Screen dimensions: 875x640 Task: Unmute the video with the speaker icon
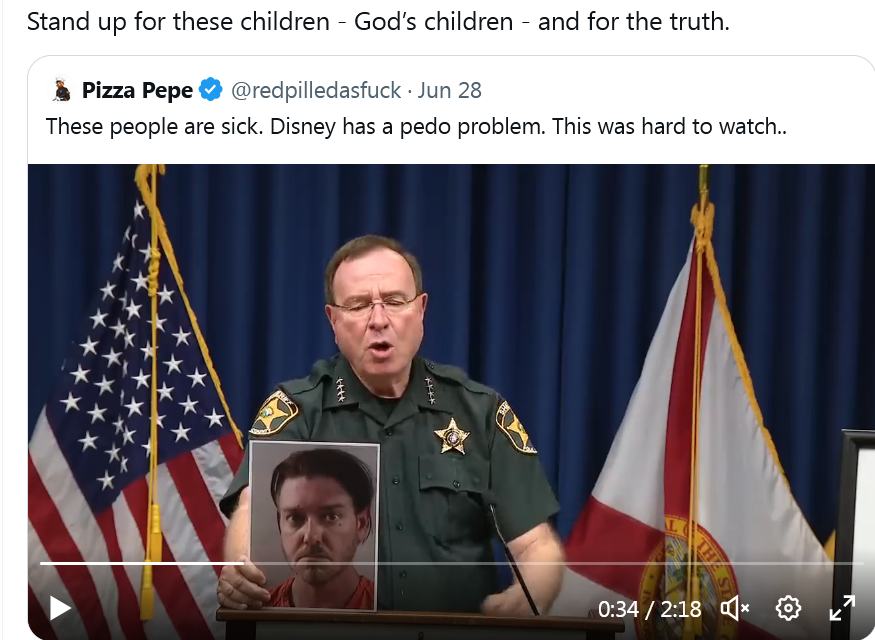click(x=734, y=608)
